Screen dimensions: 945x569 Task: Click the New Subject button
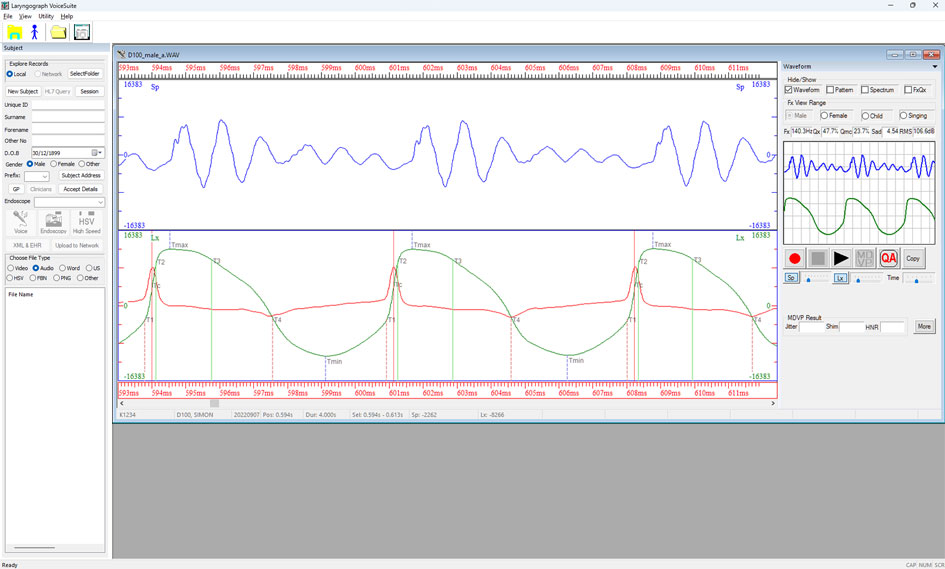[x=22, y=92]
